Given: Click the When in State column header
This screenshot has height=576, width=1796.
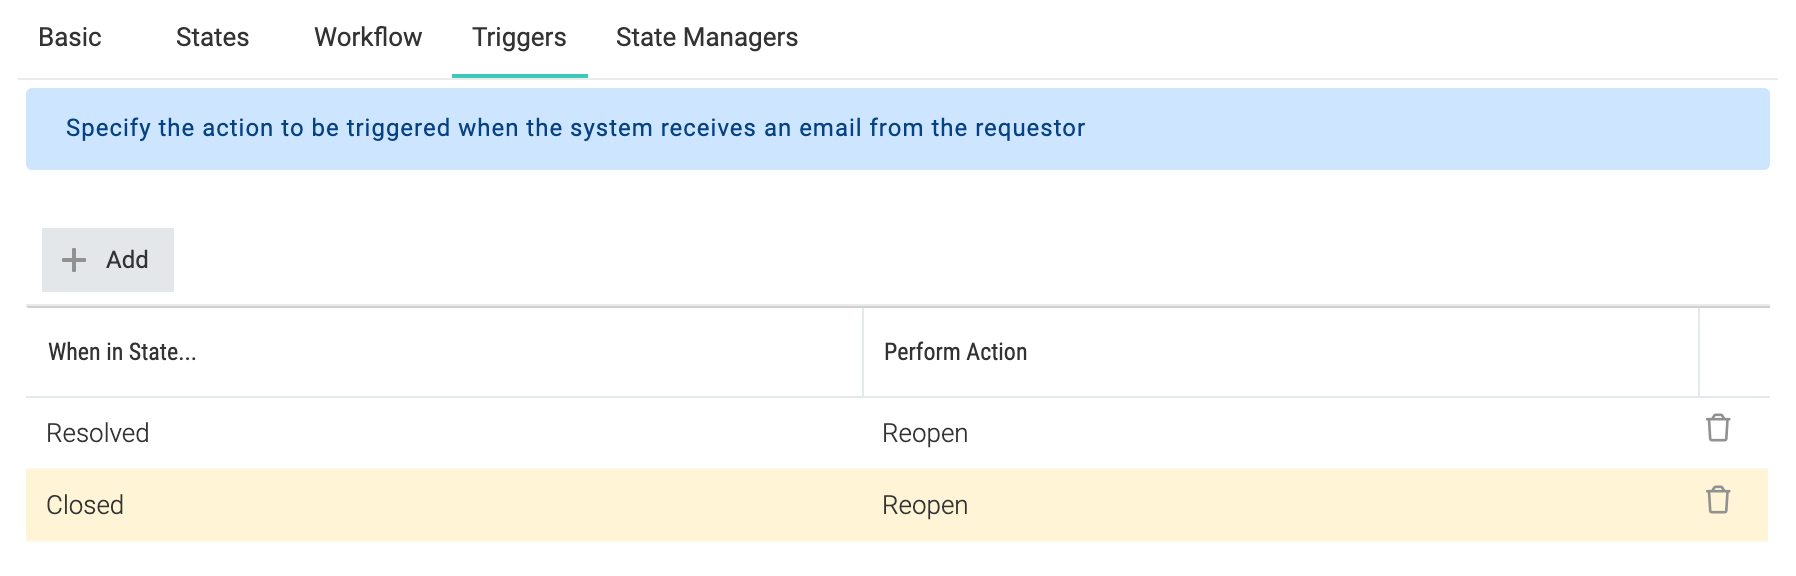Looking at the screenshot, I should pyautogui.click(x=122, y=352).
